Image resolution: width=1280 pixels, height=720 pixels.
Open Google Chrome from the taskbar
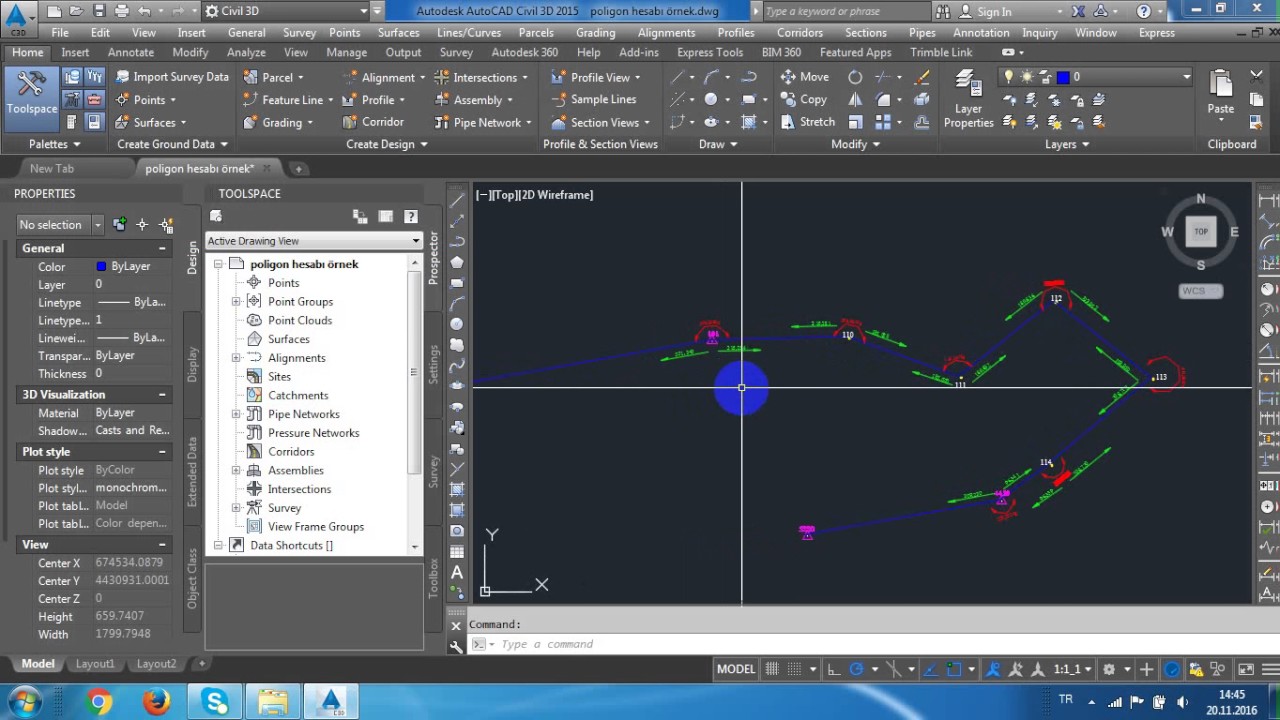[x=99, y=702]
